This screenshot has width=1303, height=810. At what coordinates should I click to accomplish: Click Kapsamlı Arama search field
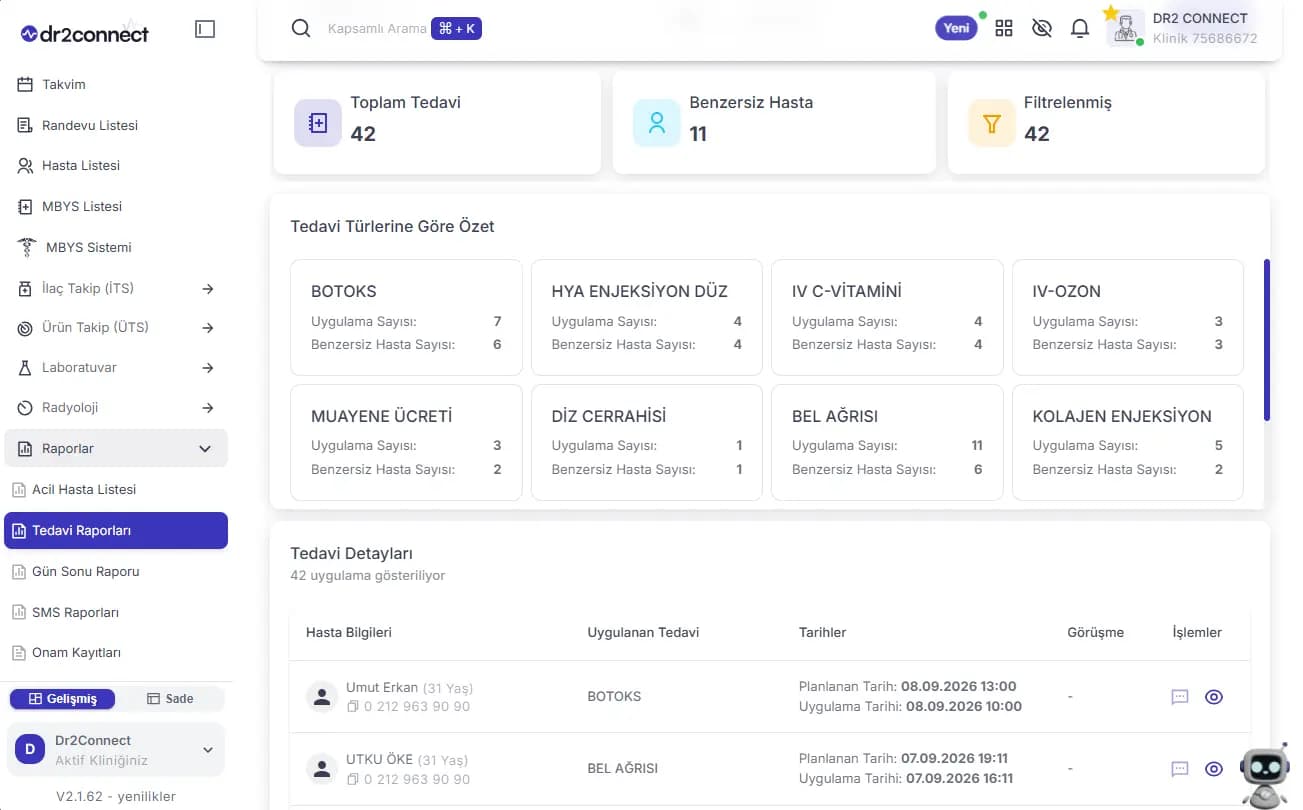pyautogui.click(x=377, y=29)
